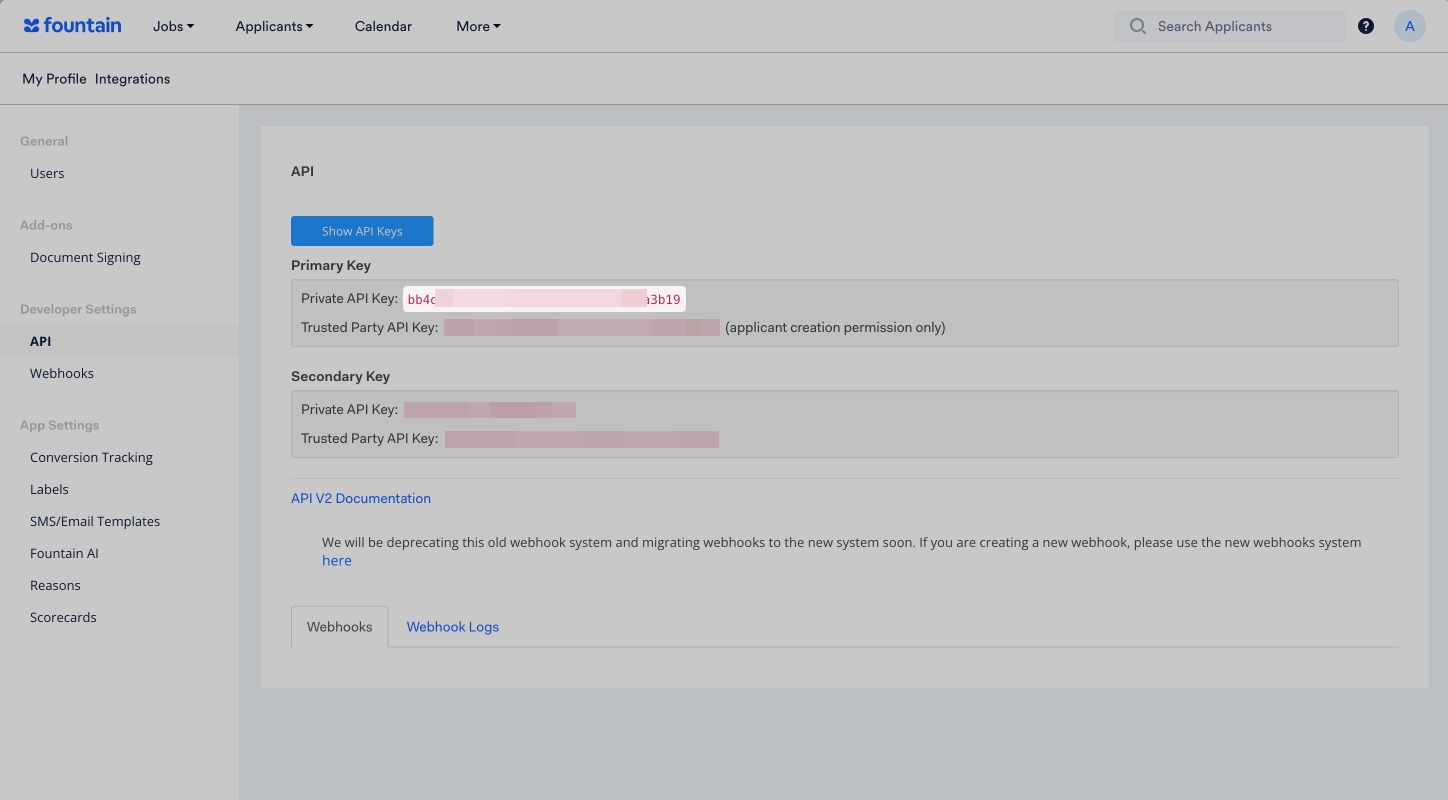Open Document Signing settings

pyautogui.click(x=85, y=257)
